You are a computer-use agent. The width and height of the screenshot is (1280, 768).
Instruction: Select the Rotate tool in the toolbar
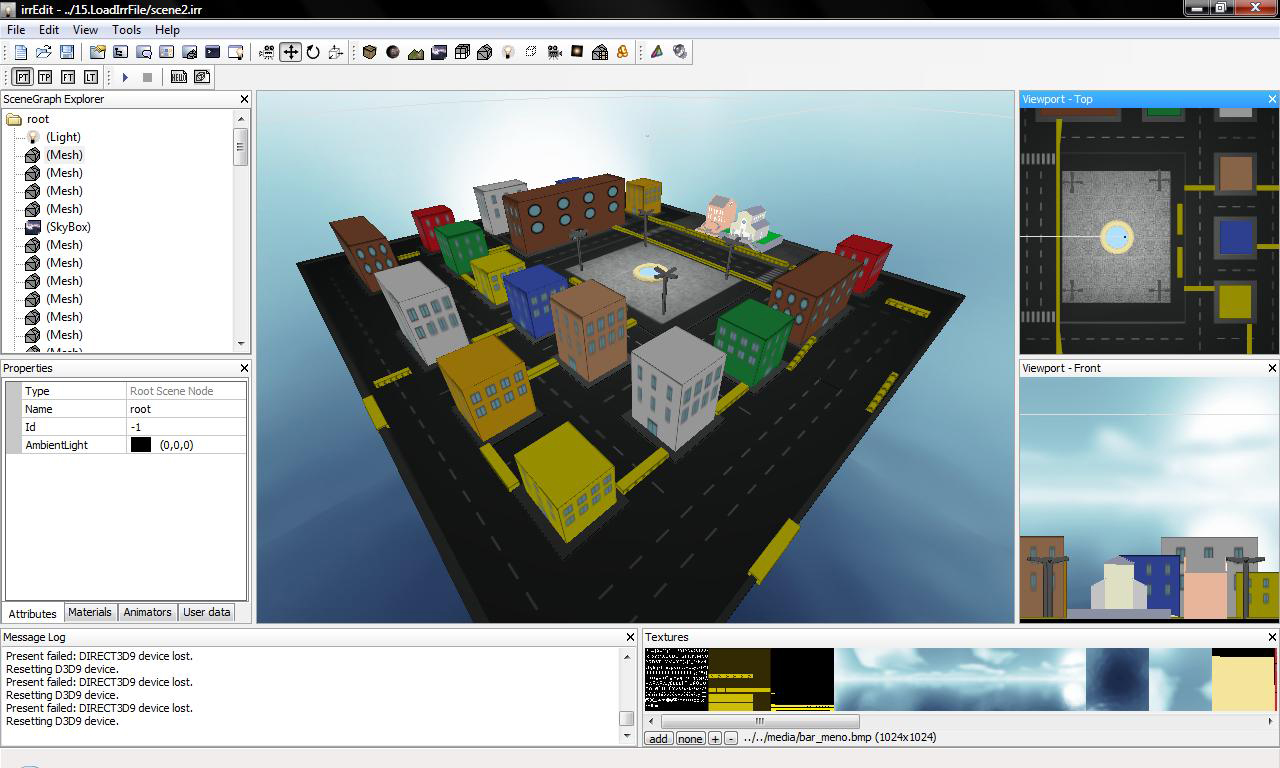click(313, 52)
